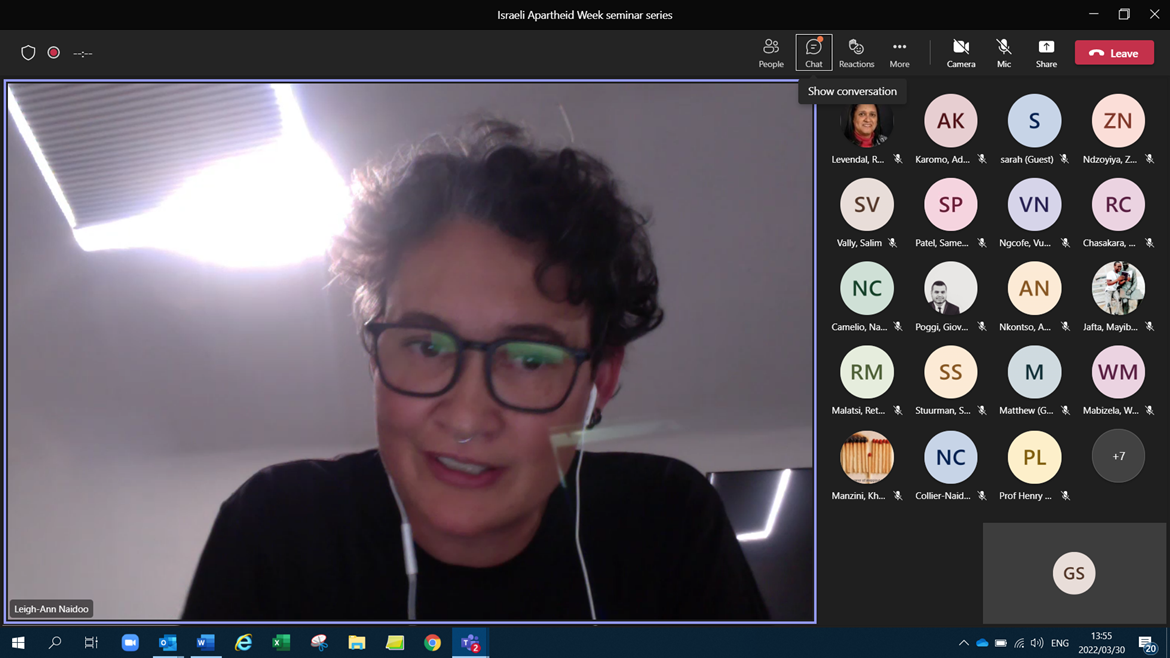Click the Show conversation tooltip
Viewport: 1170px width, 658px height.
click(852, 91)
